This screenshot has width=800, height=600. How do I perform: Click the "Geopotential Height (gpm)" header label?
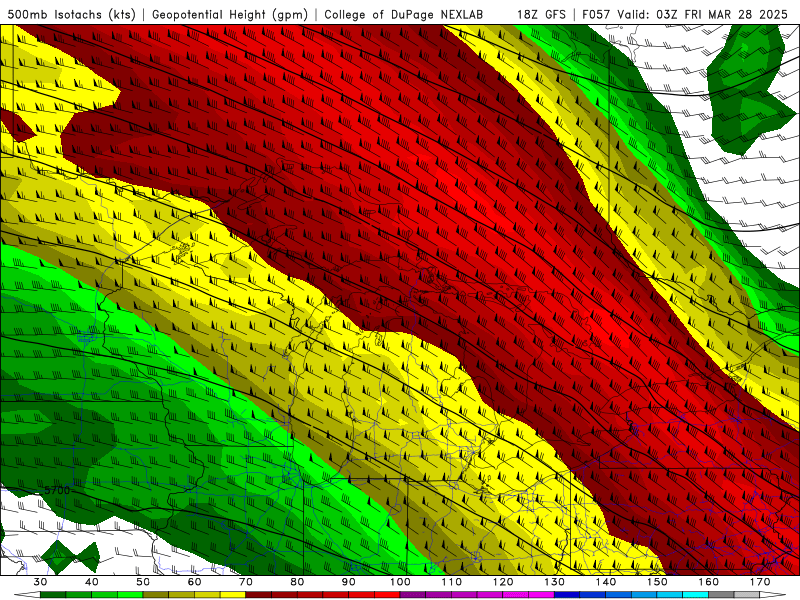point(230,15)
